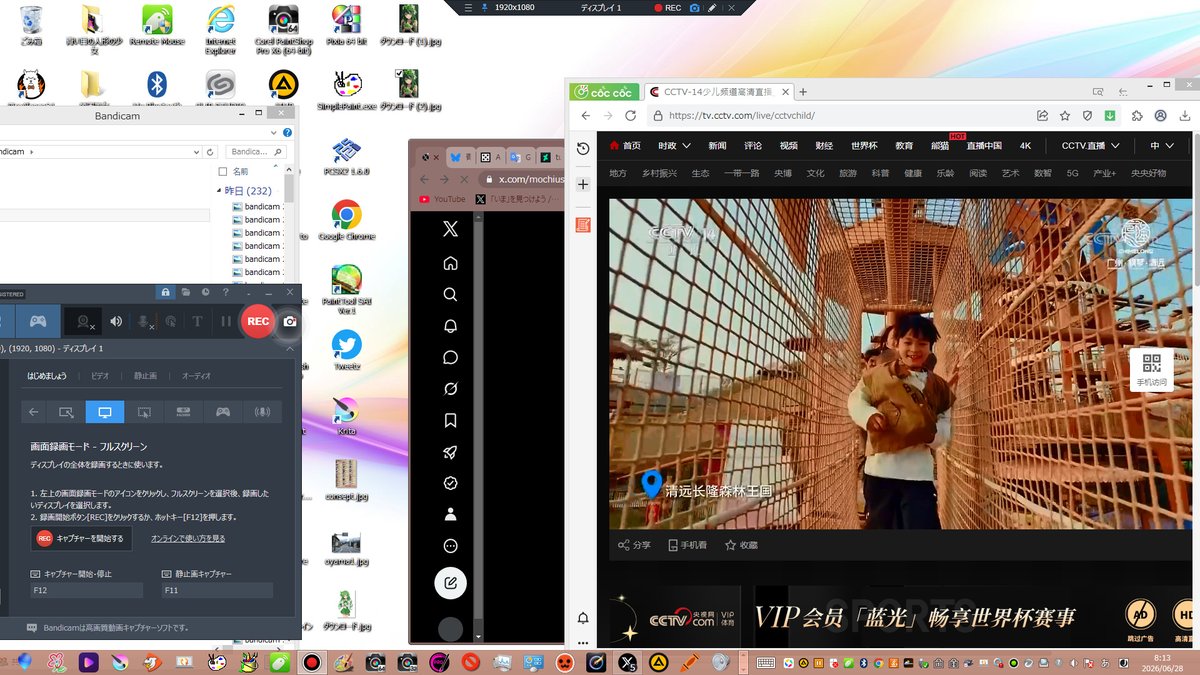Select the HDMI device recording mode icon

[183, 411]
